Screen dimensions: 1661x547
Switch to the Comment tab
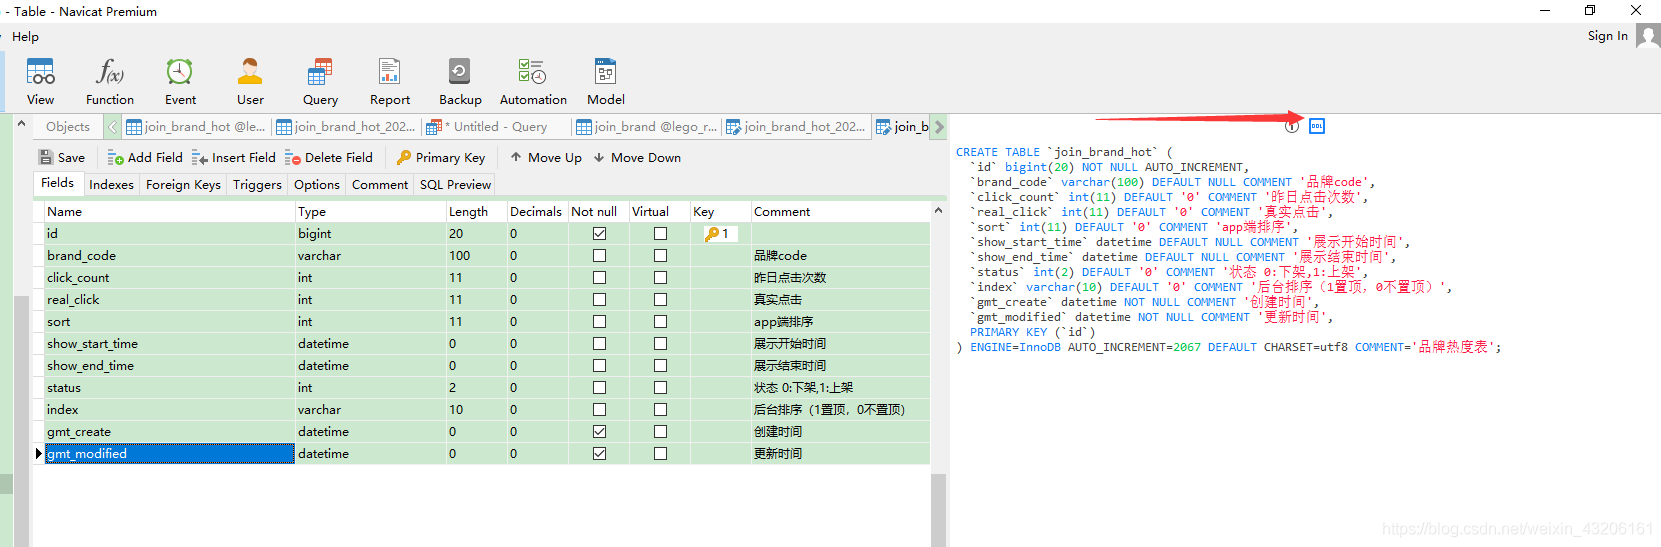pos(380,185)
